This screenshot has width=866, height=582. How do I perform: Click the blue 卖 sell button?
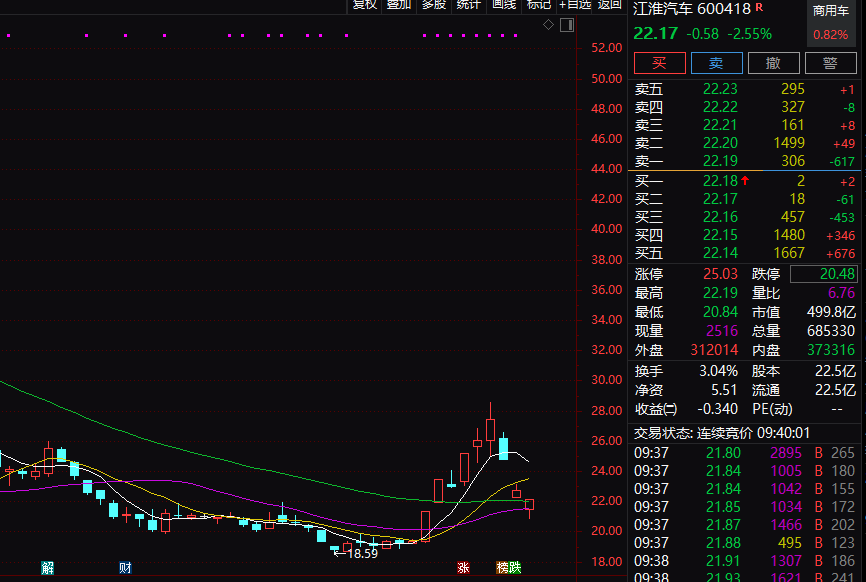tap(716, 63)
